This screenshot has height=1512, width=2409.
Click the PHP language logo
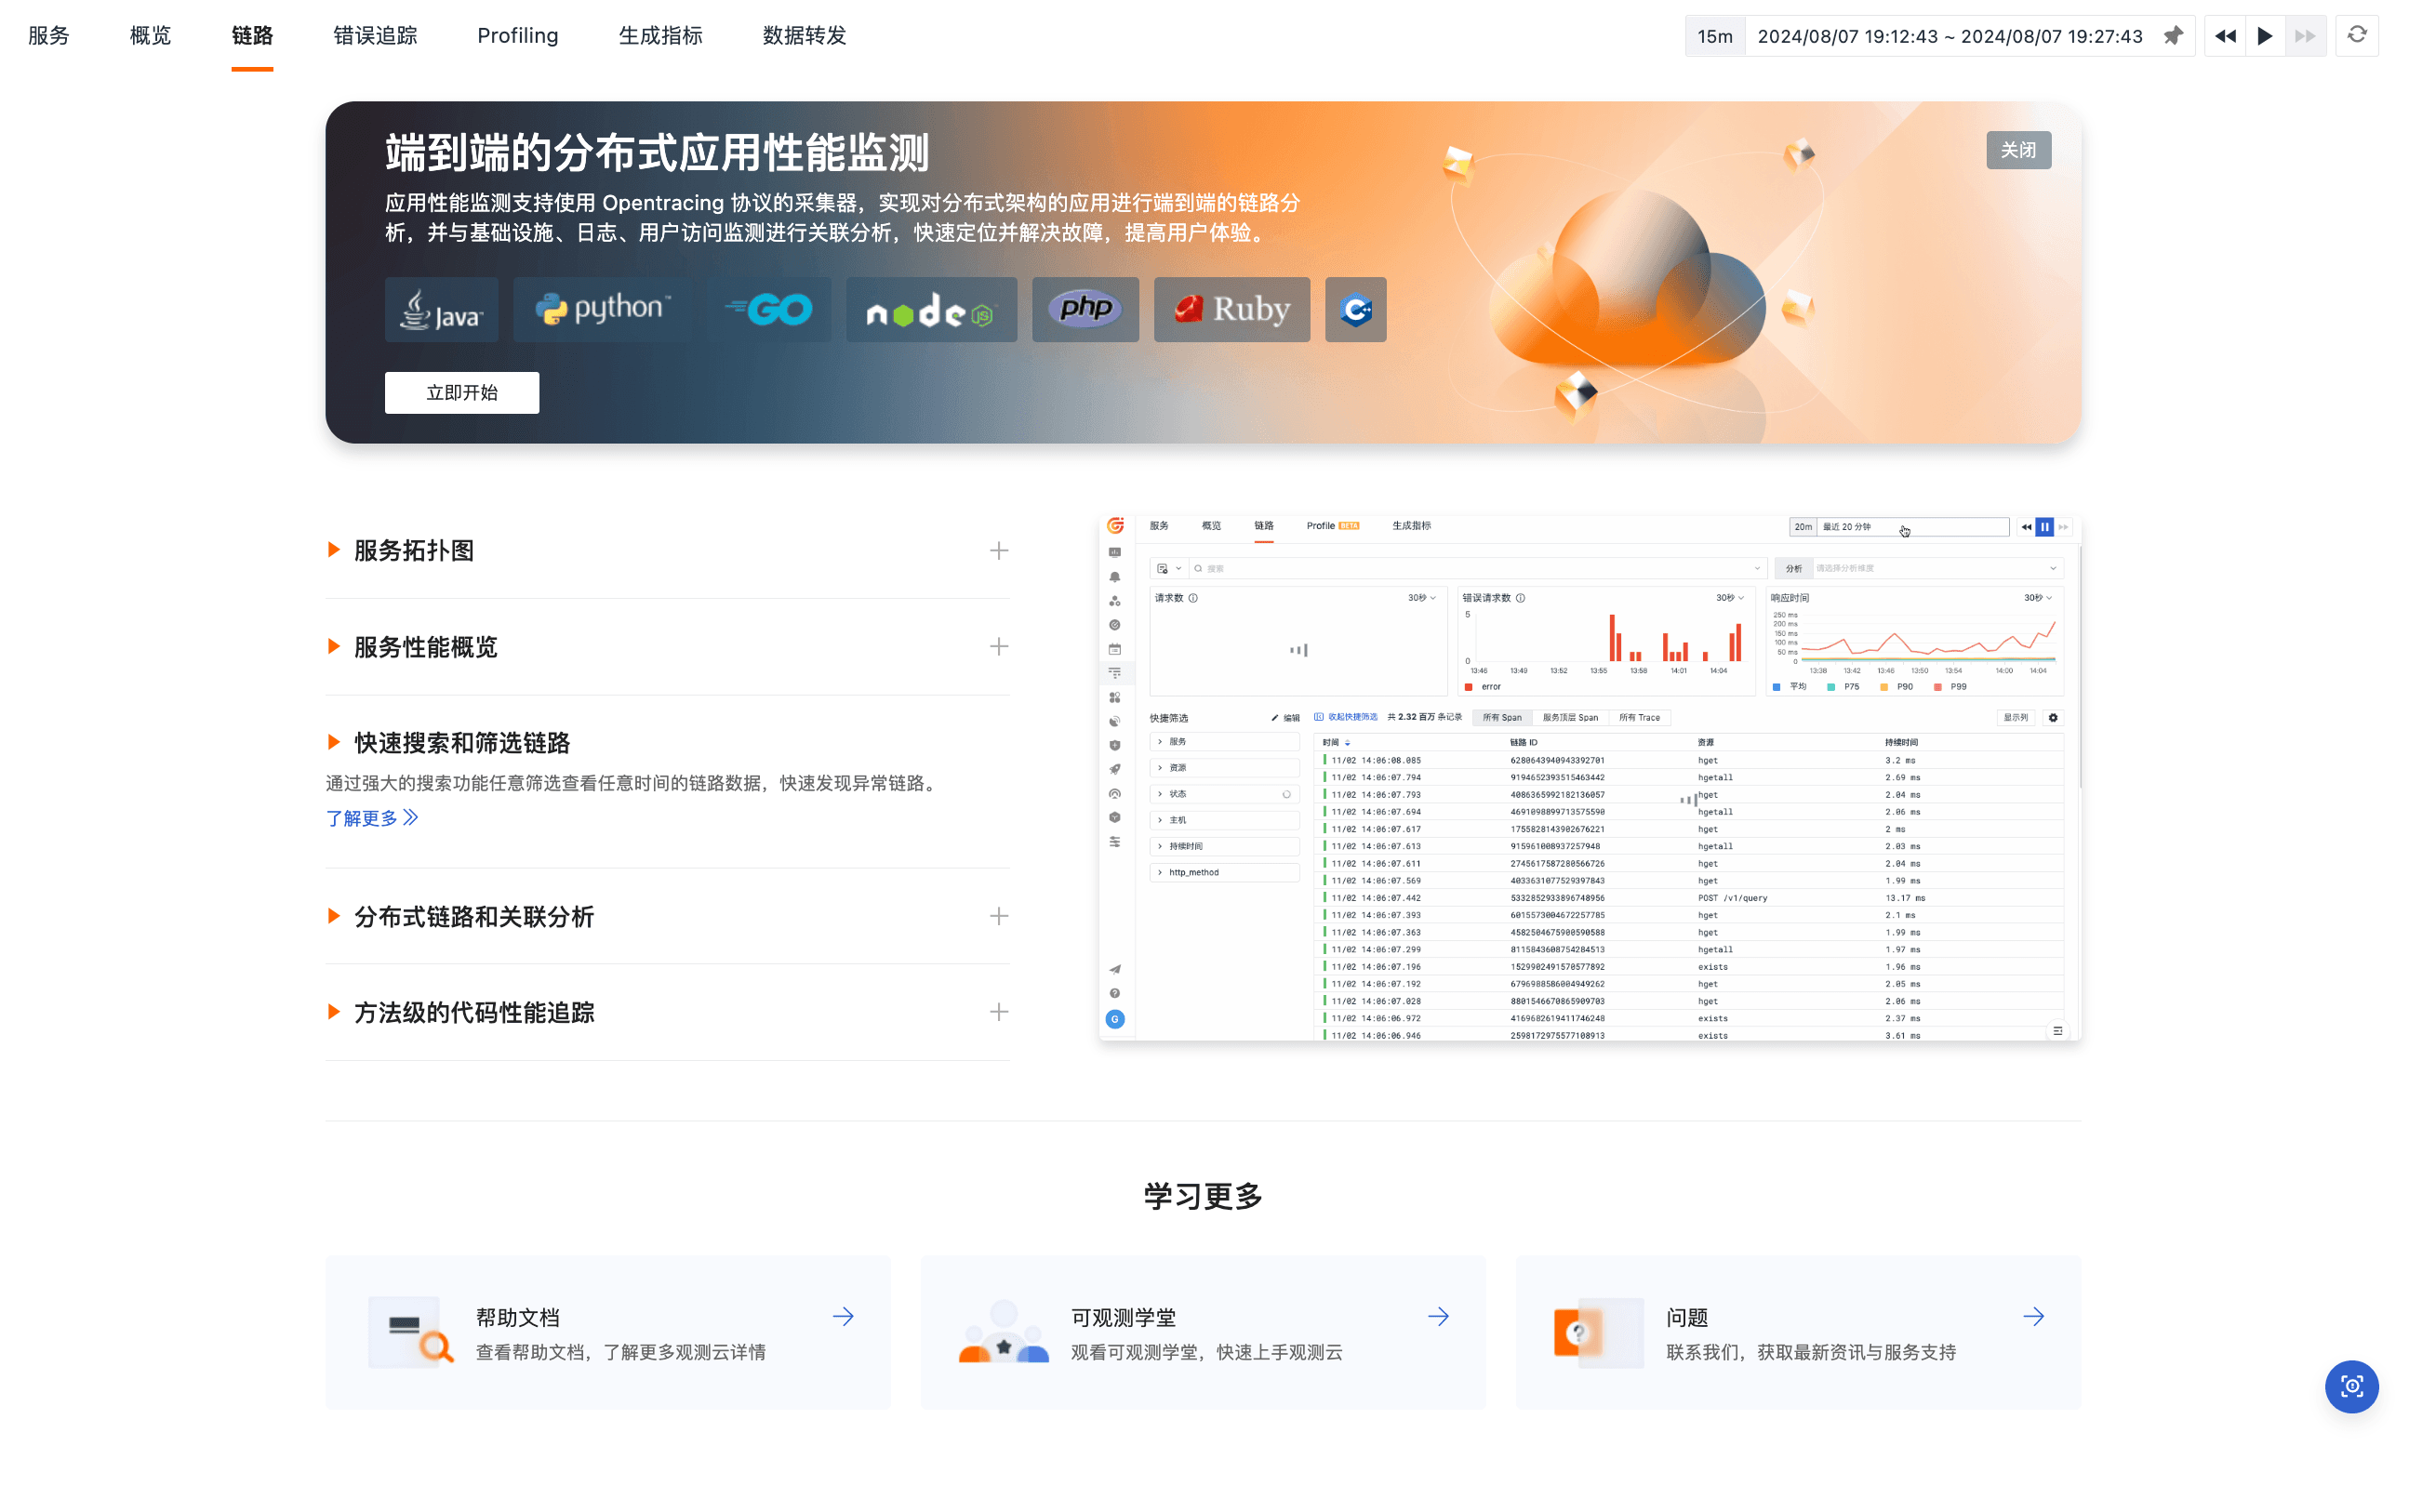(x=1085, y=310)
